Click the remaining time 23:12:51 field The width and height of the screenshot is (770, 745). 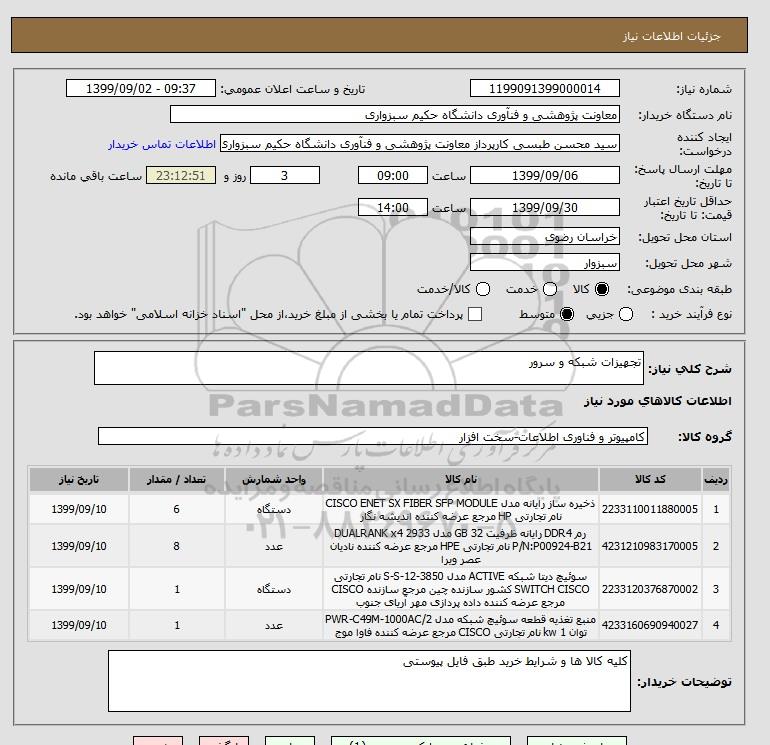point(181,176)
